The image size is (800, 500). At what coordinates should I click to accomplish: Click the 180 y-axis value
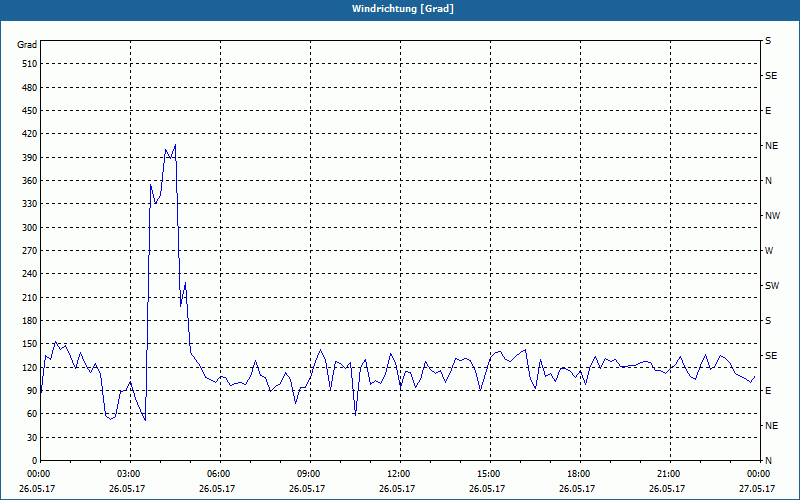pyautogui.click(x=29, y=320)
